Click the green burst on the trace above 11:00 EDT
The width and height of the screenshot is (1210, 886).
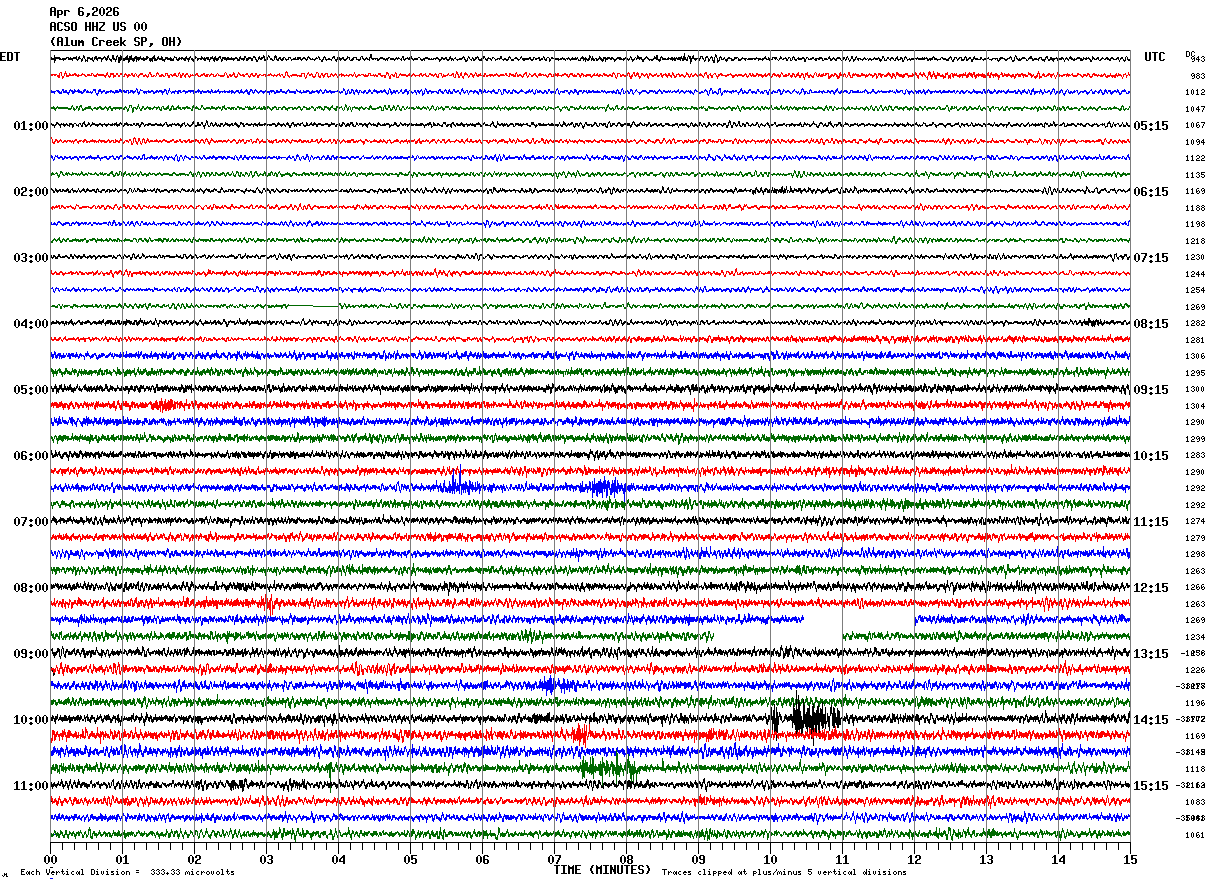click(x=608, y=768)
